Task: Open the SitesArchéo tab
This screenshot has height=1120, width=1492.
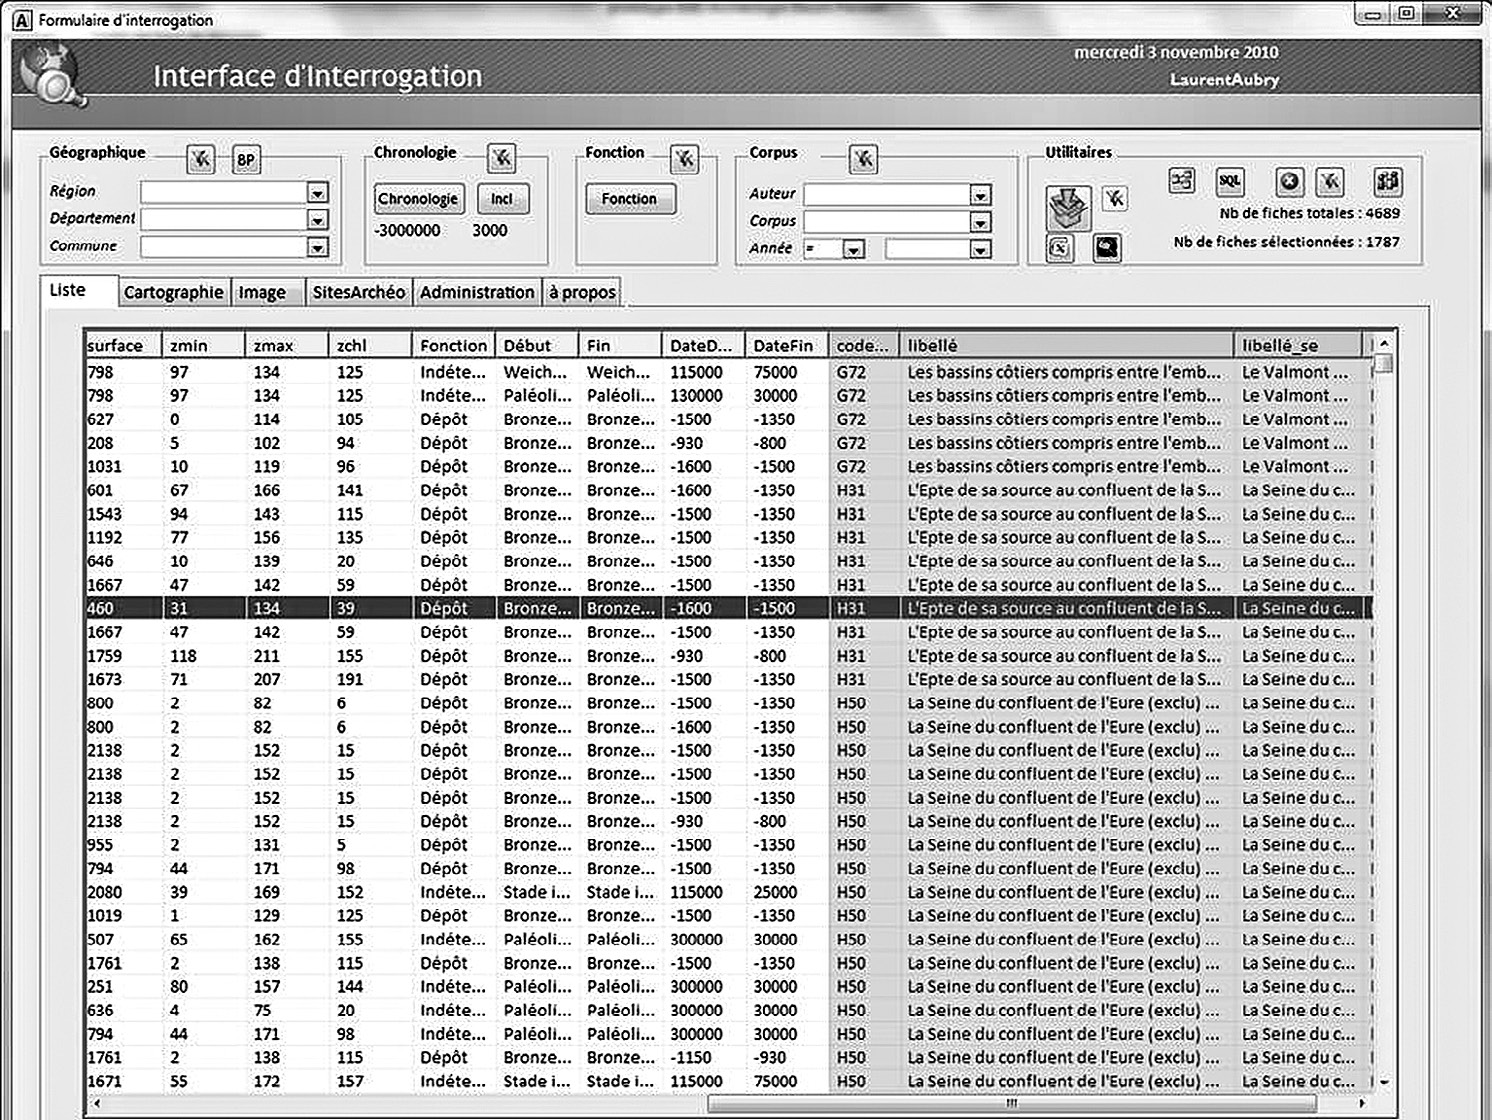Action: 358,292
